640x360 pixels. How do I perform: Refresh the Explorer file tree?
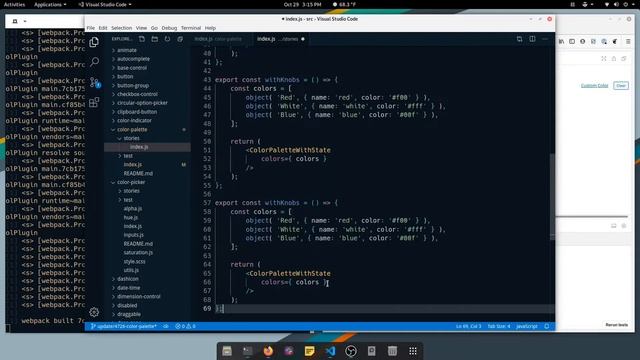167,39
